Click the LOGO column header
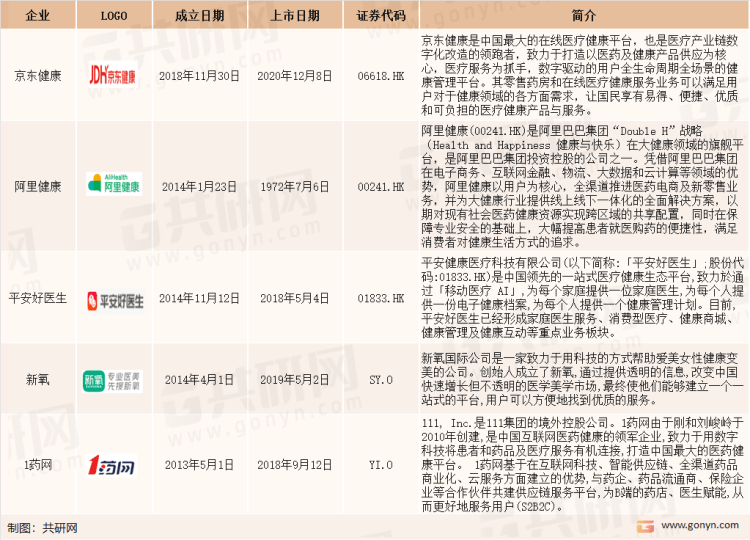 113,16
